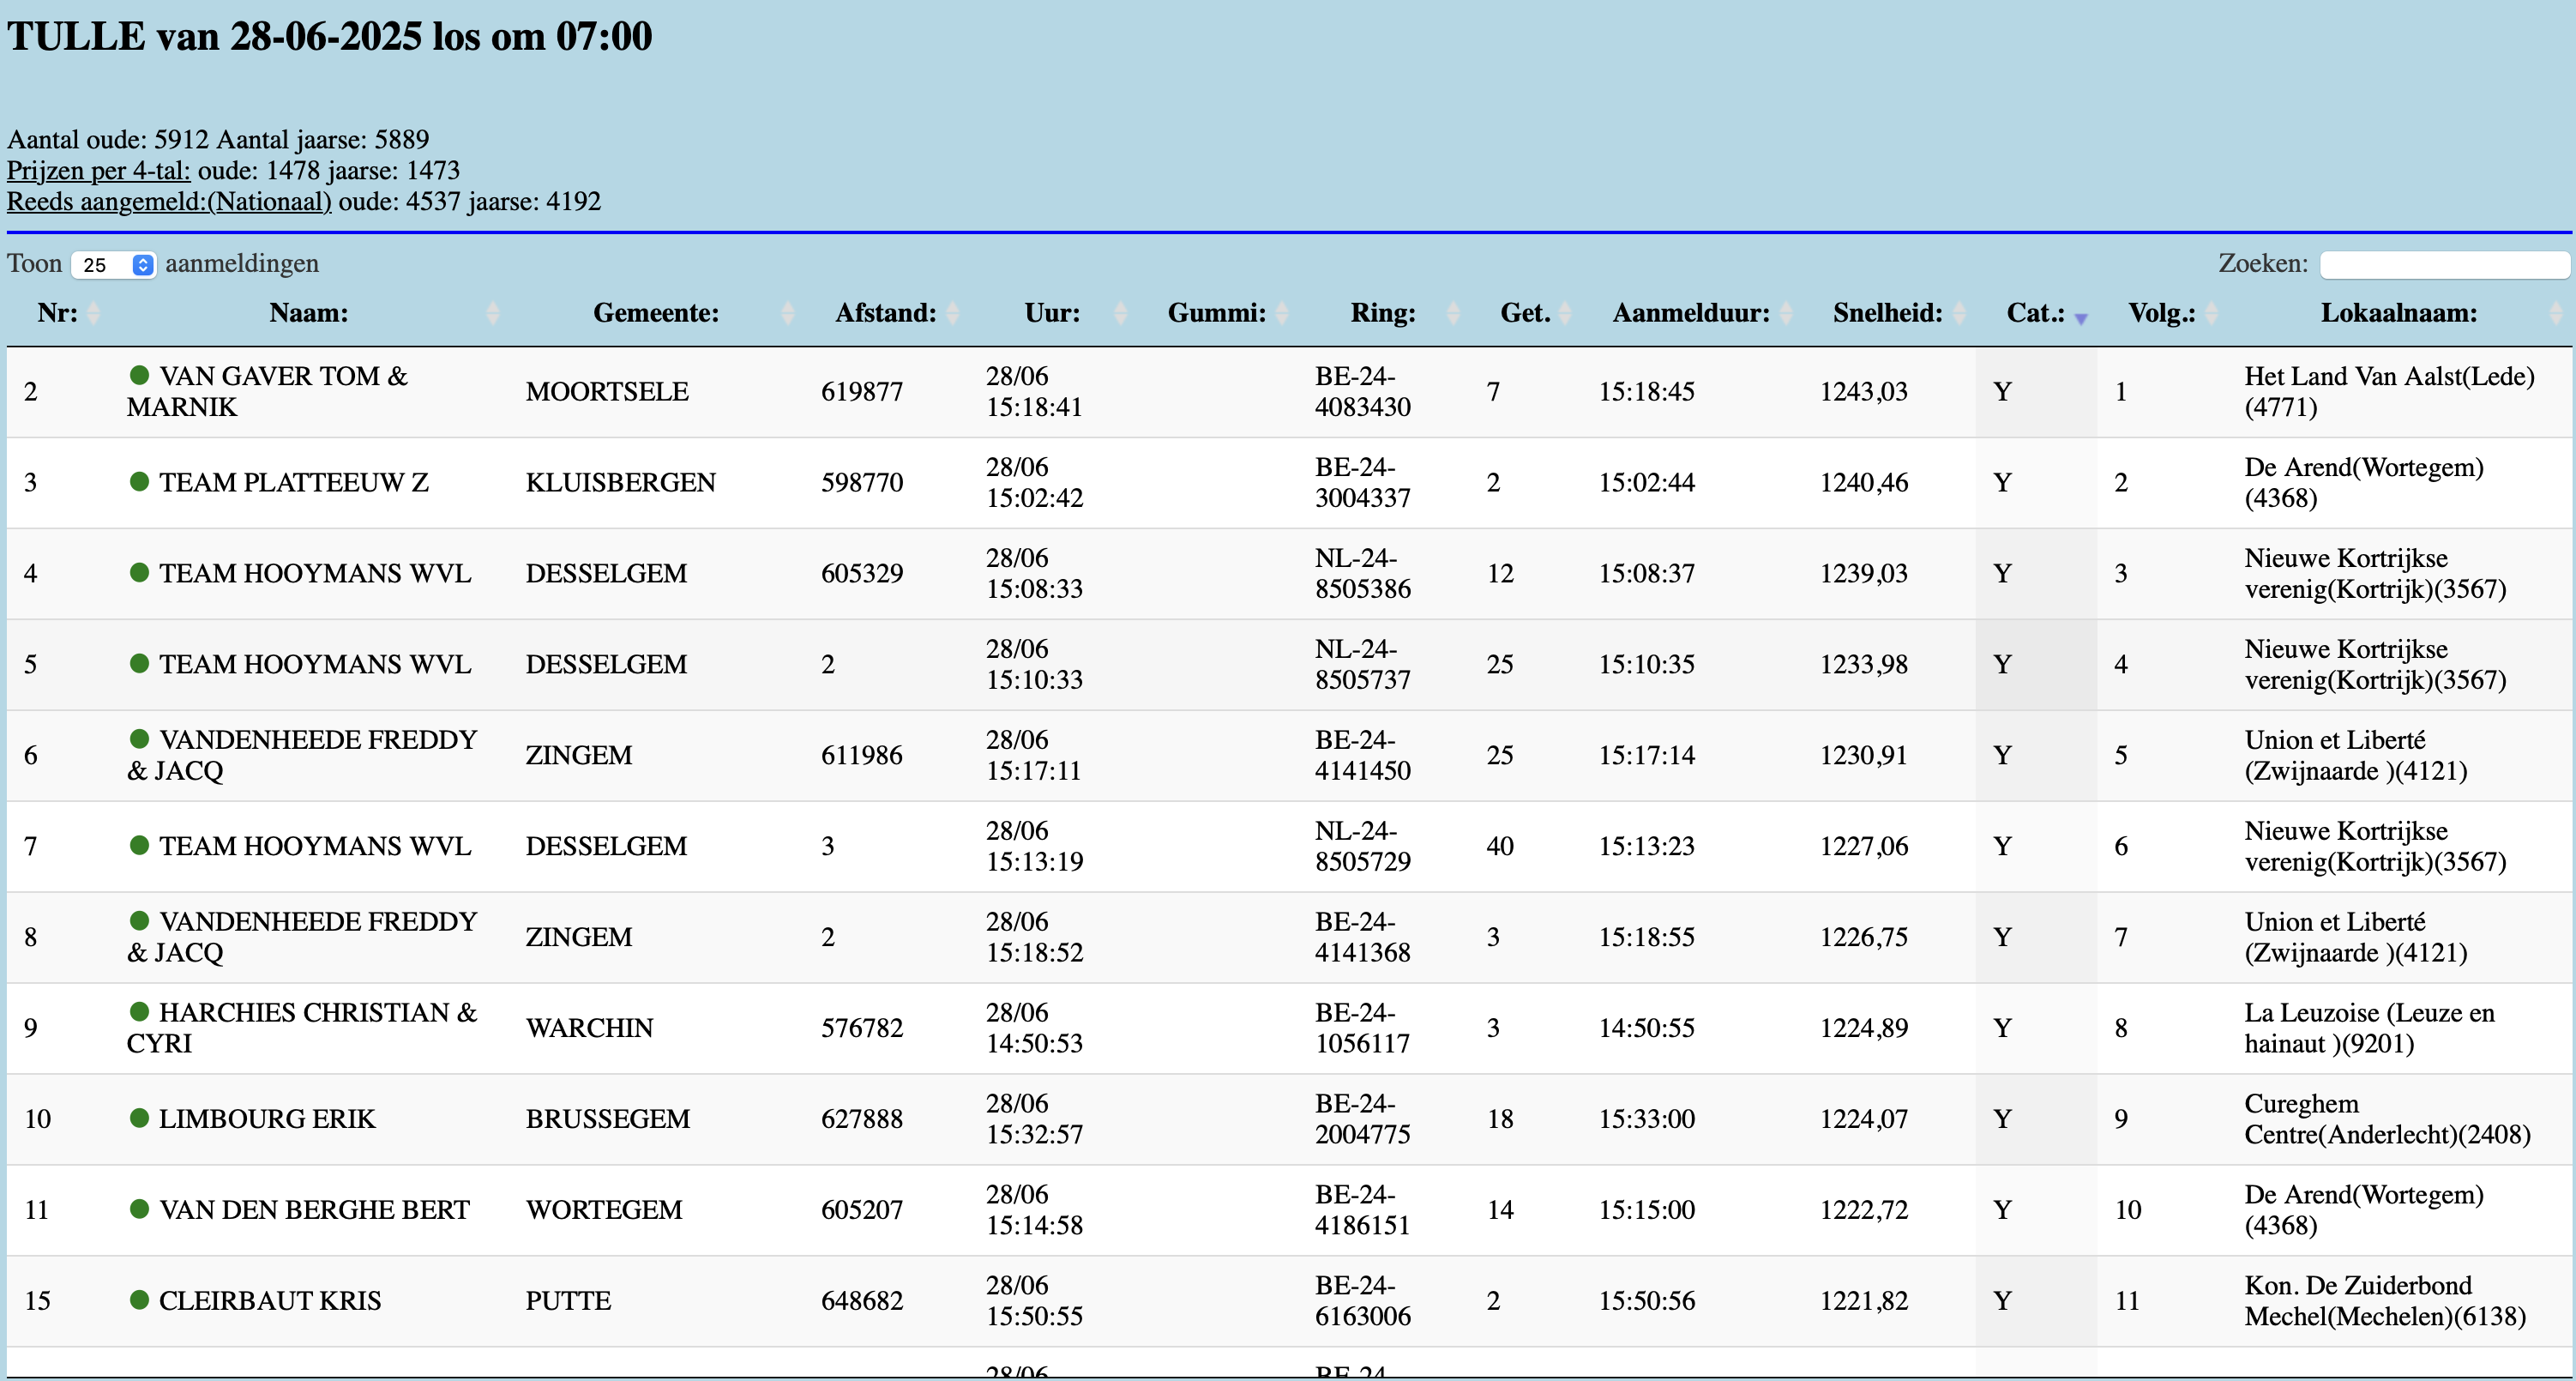The height and width of the screenshot is (1381, 2576).
Task: Click green dot beside VAN GAVER TOM & MARNIK
Action: tap(139, 375)
